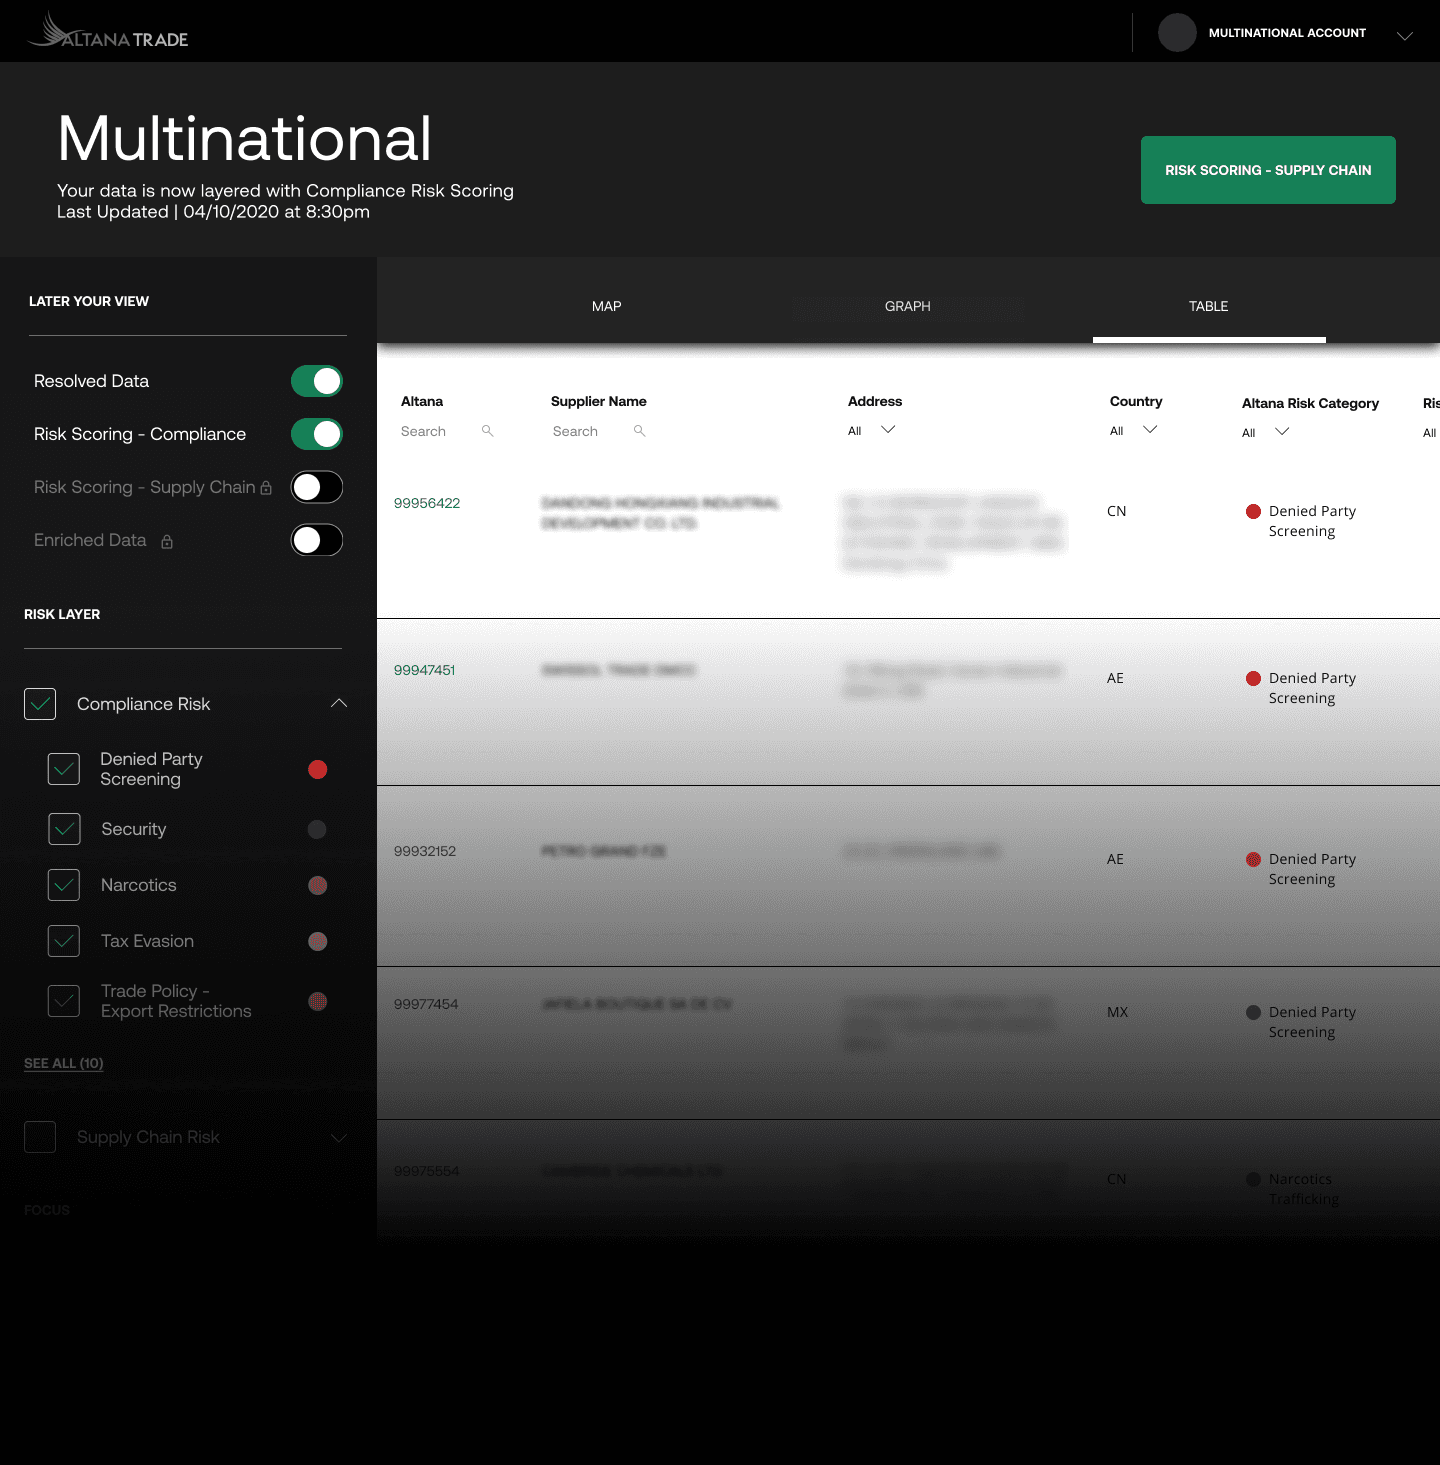
Task: Click MX country cell
Action: 1117,1012
